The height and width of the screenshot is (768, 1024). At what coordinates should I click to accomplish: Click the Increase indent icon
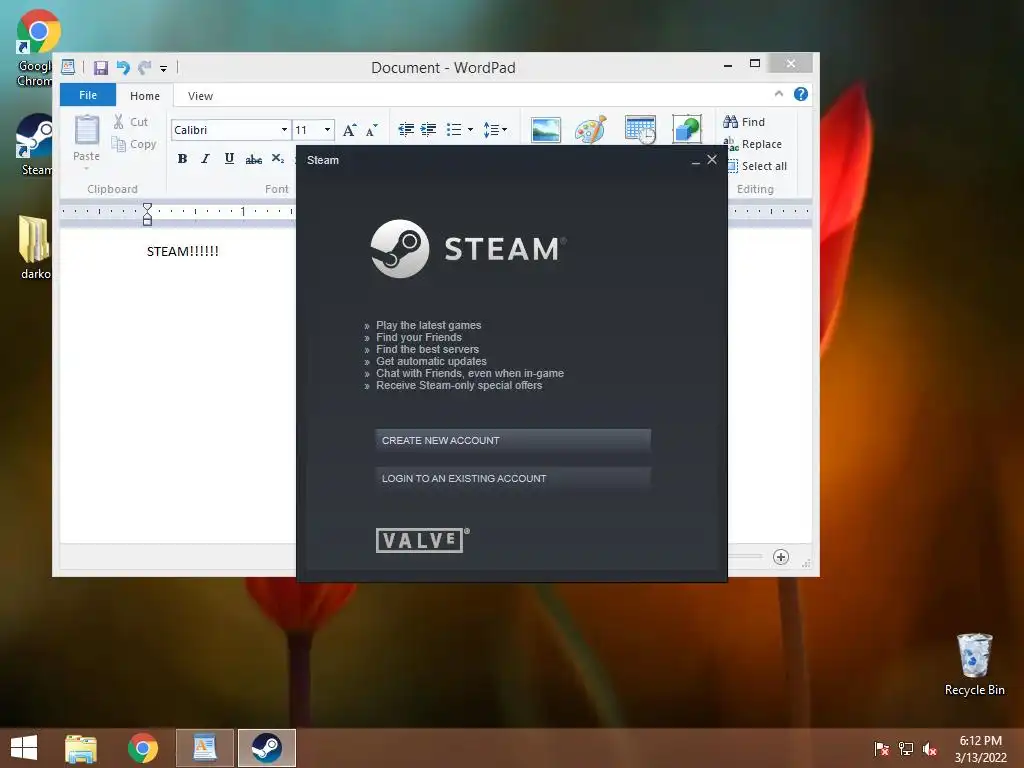coord(428,129)
